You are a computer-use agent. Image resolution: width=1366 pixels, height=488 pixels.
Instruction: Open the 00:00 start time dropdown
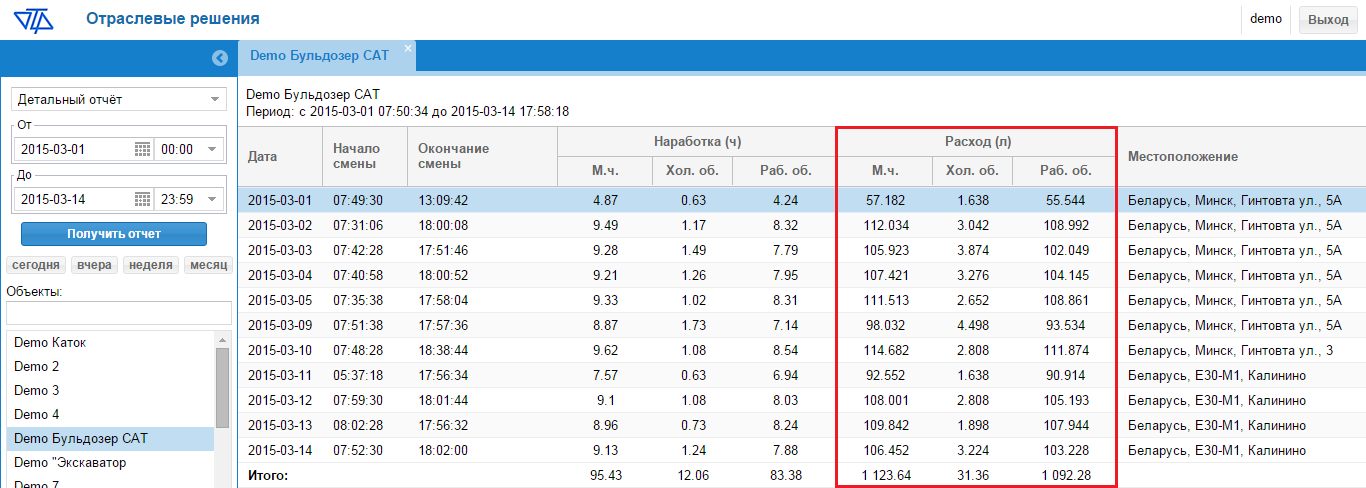pos(212,149)
